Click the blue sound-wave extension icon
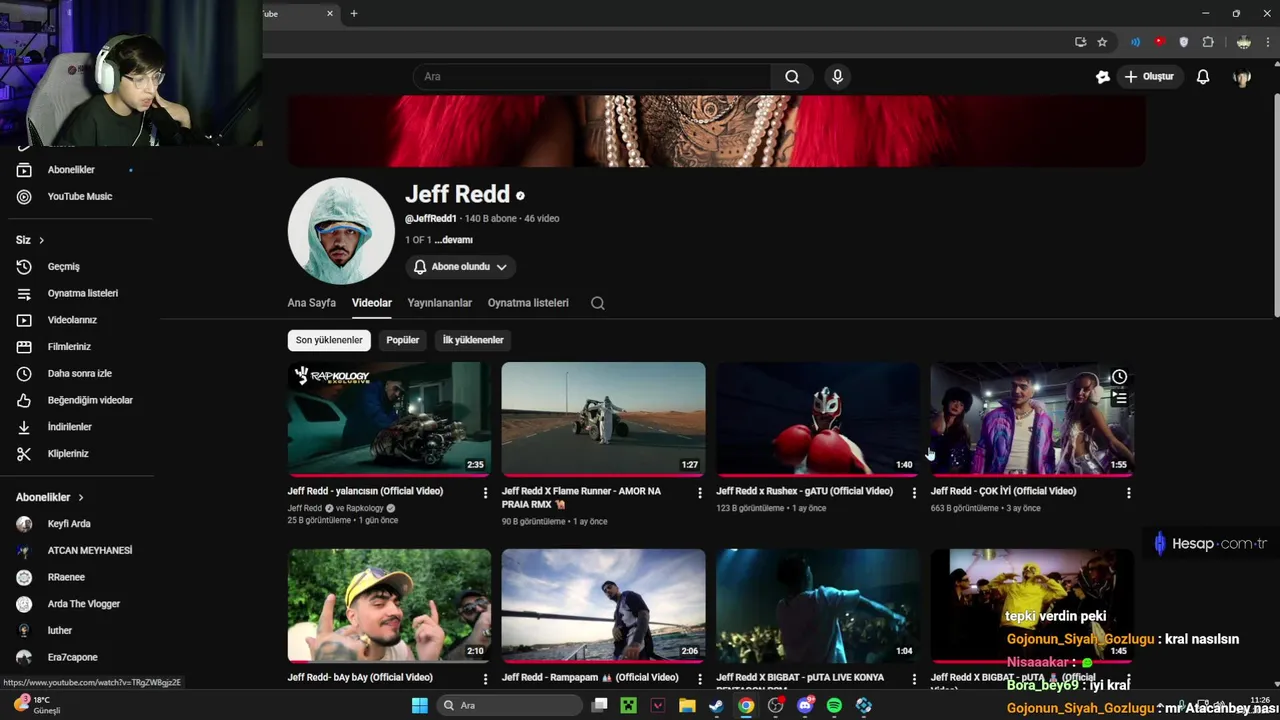 click(1135, 42)
